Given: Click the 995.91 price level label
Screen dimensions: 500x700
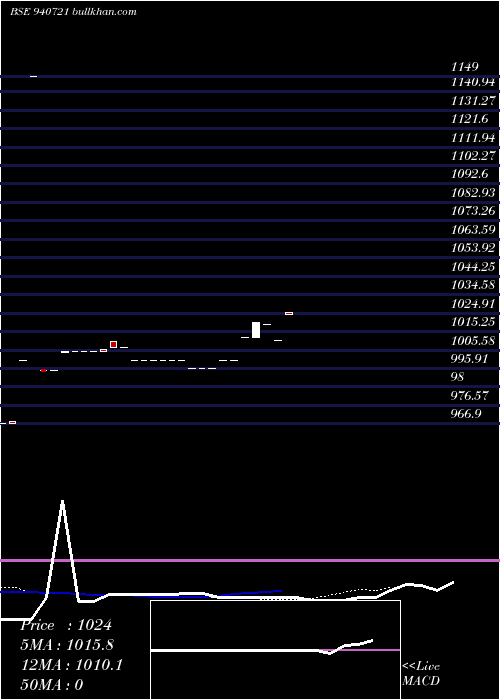Looking at the screenshot, I should pos(469,359).
